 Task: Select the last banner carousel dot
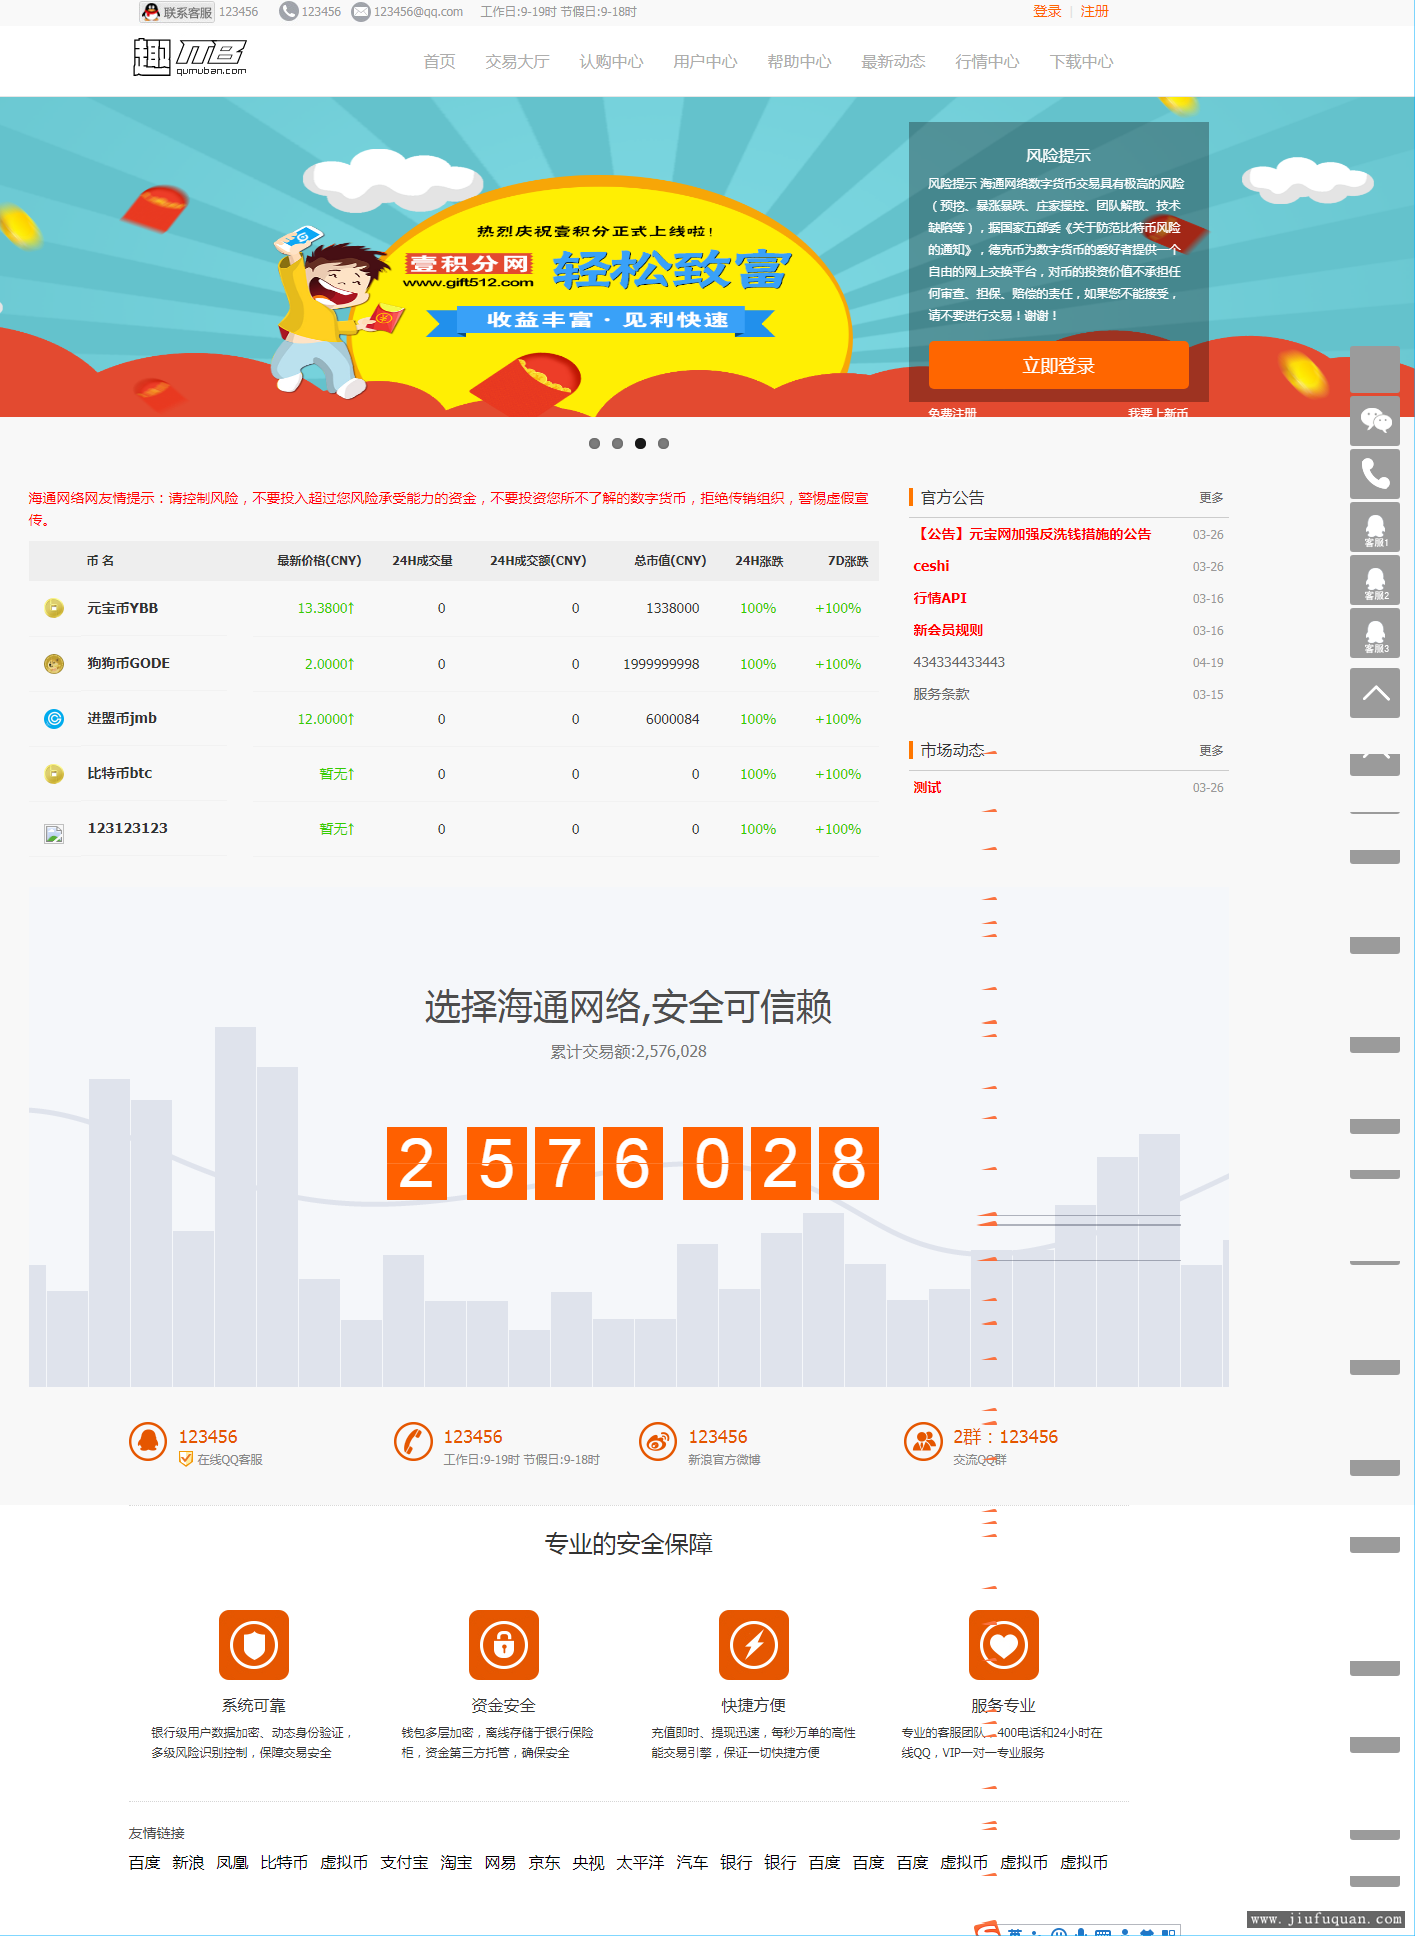663,443
